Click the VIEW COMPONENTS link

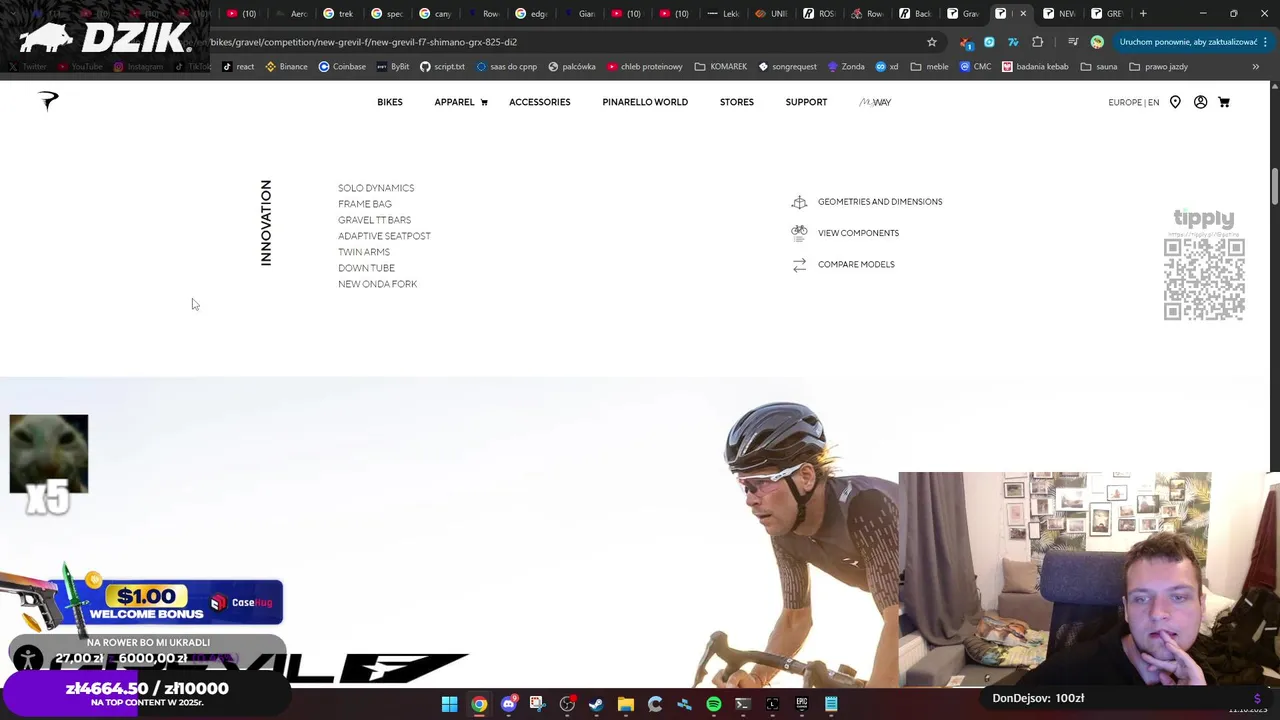click(x=858, y=233)
